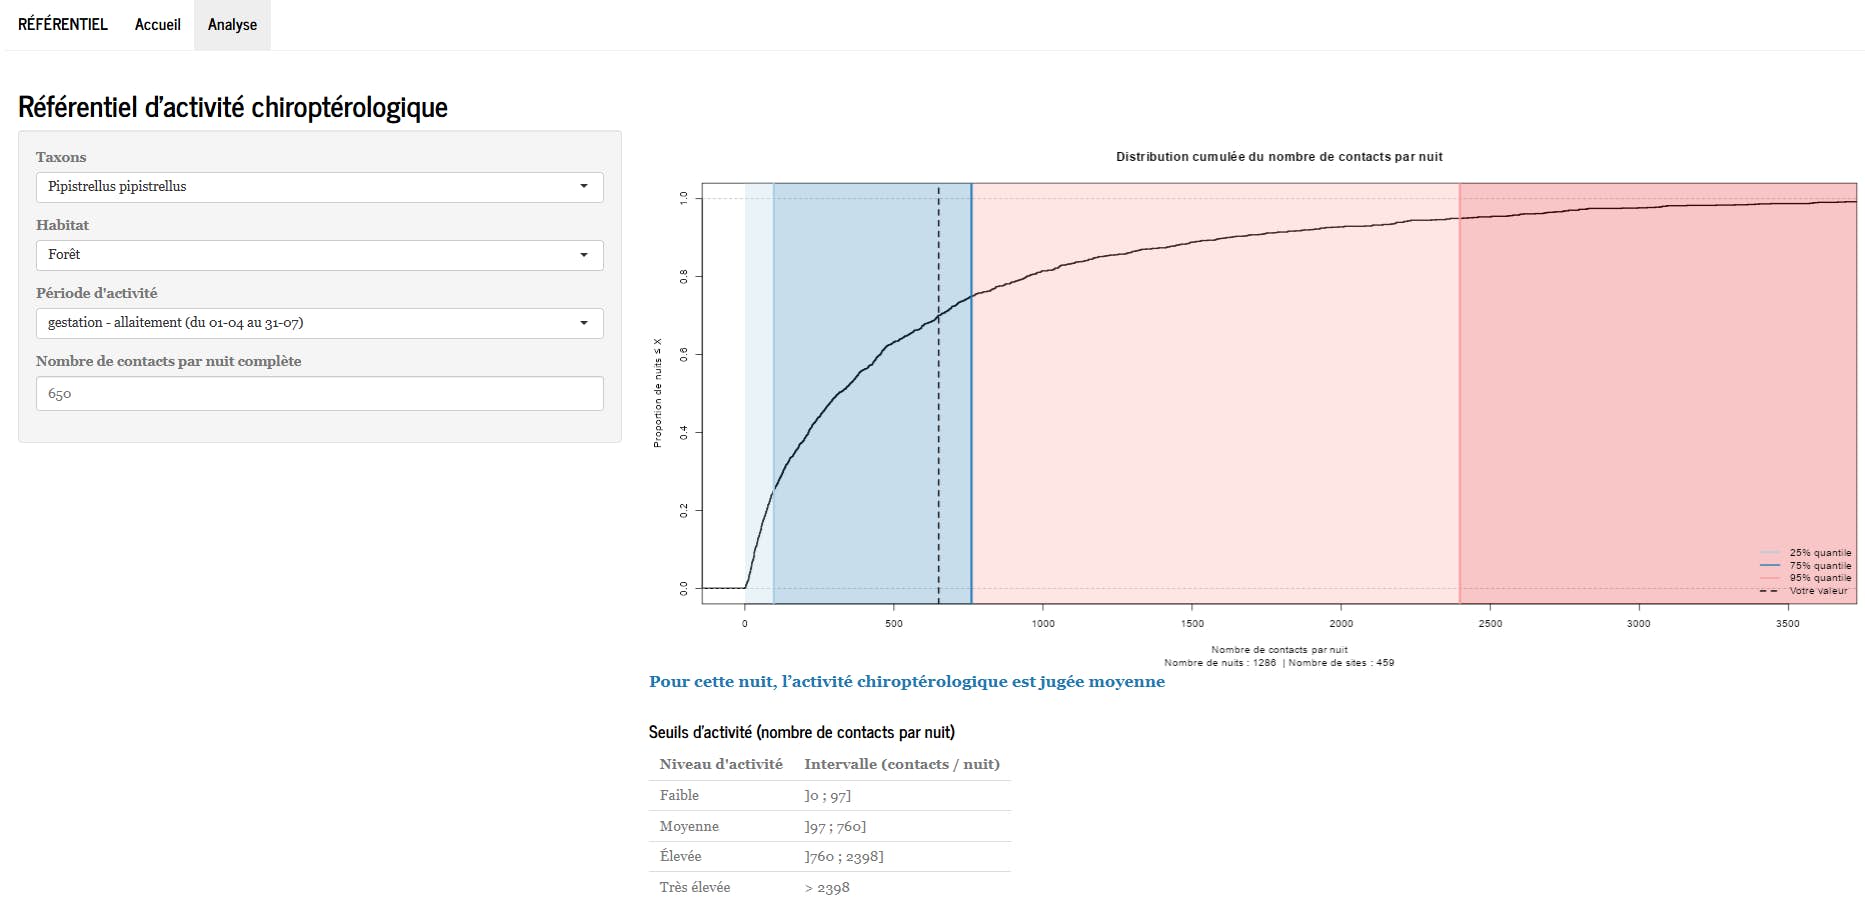Open the Habitat dropdown set to Forêt

coord(319,255)
